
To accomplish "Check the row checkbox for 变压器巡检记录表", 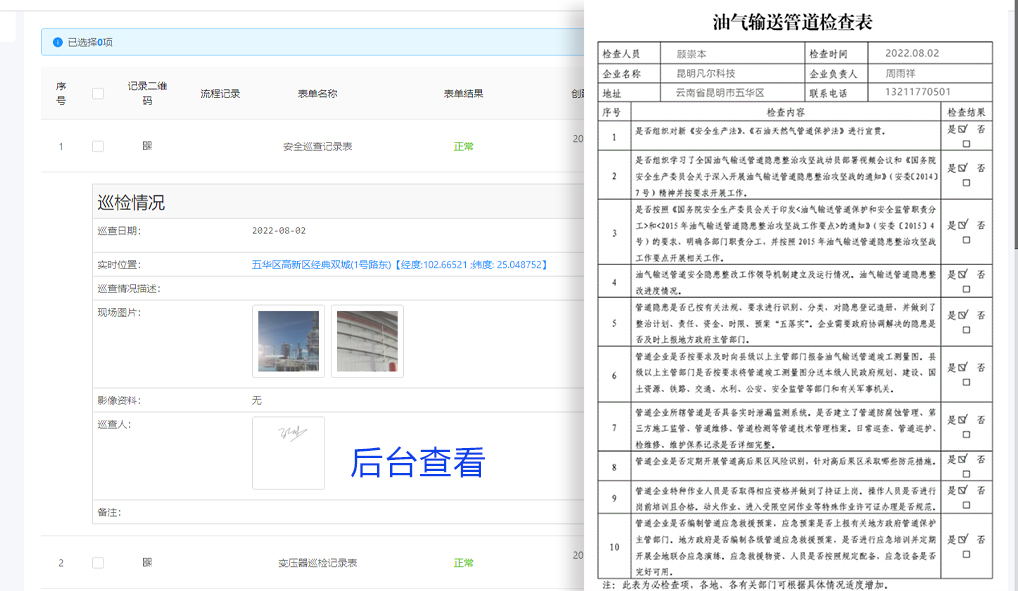I will coord(97,562).
